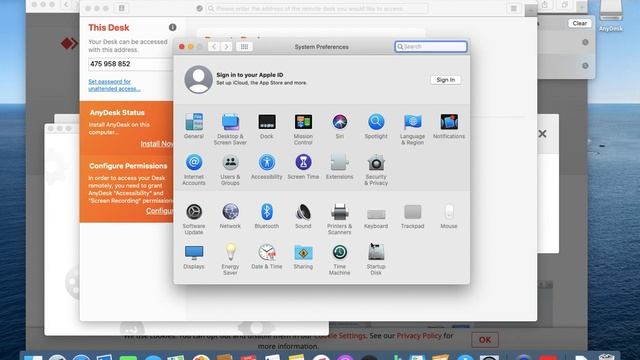Open Dock preferences

[267, 126]
